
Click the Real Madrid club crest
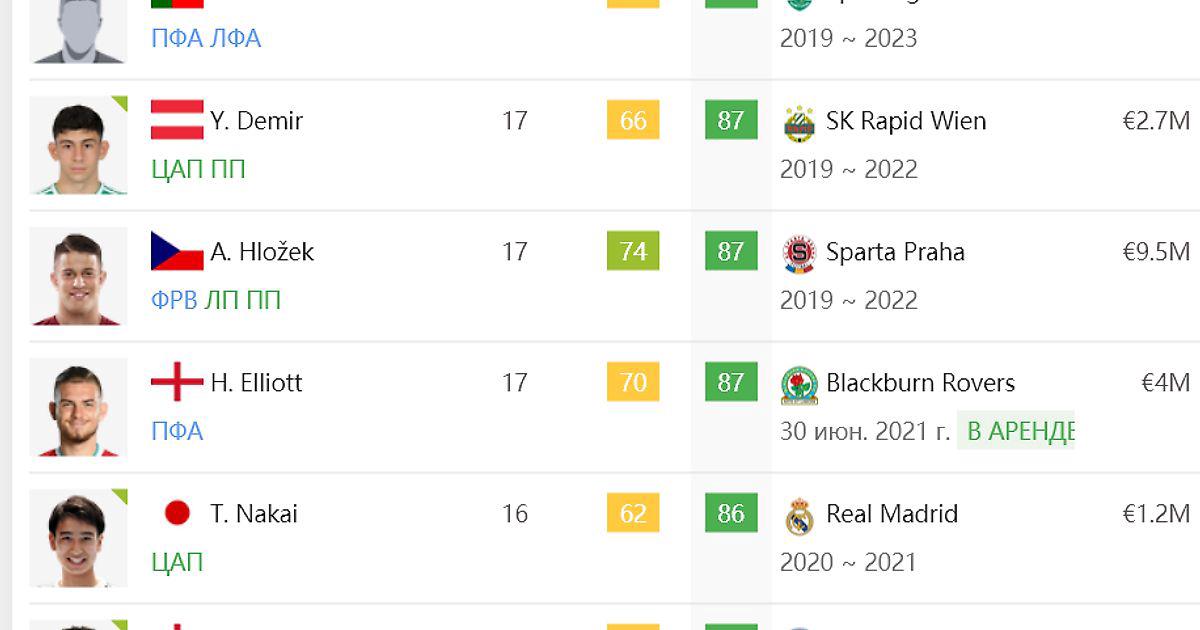pos(799,515)
